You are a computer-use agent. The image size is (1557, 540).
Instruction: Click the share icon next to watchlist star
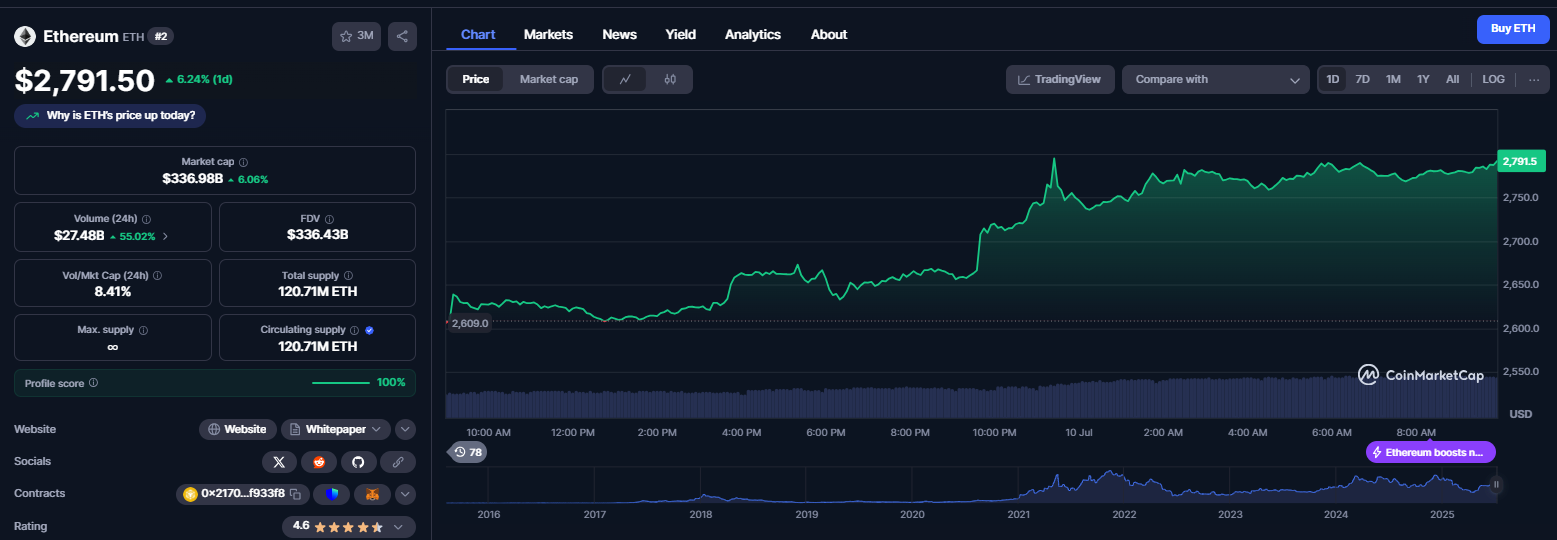point(402,36)
